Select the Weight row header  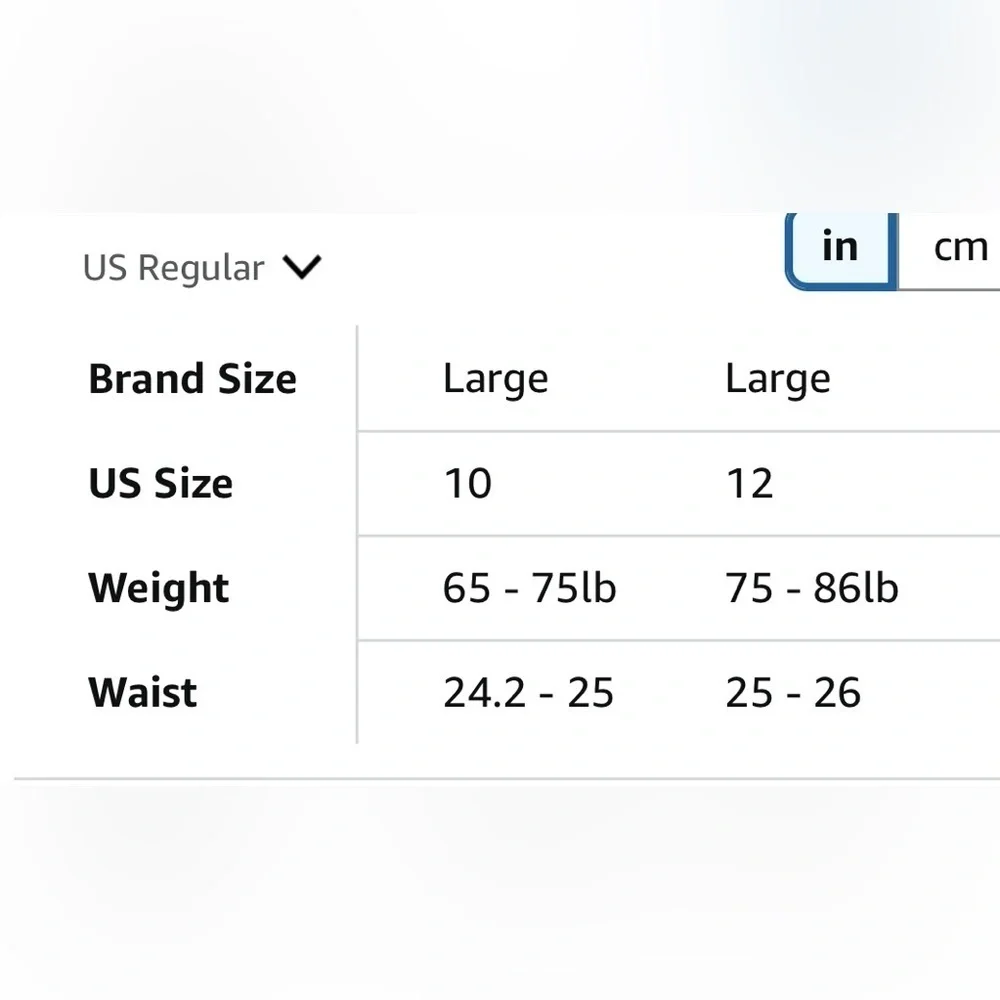159,588
